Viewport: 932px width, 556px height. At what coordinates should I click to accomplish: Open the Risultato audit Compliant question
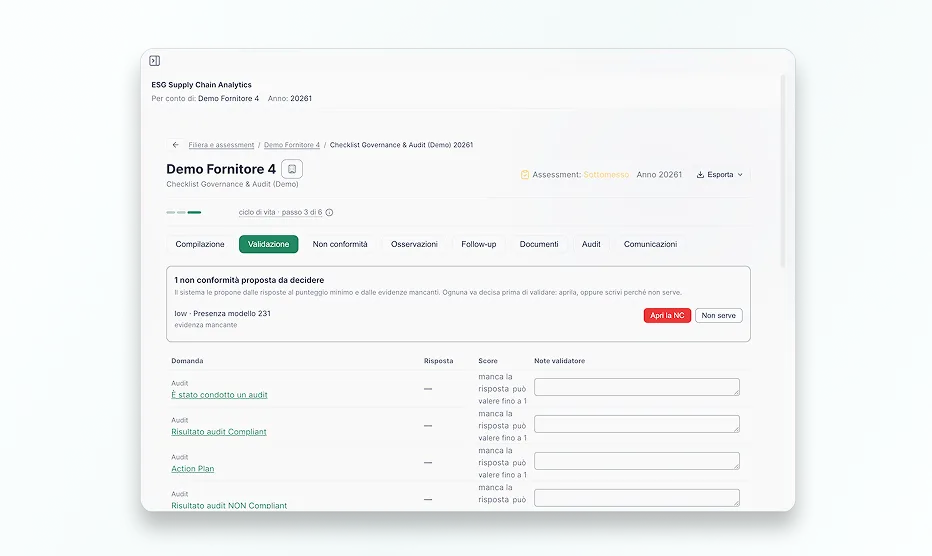[x=219, y=432]
